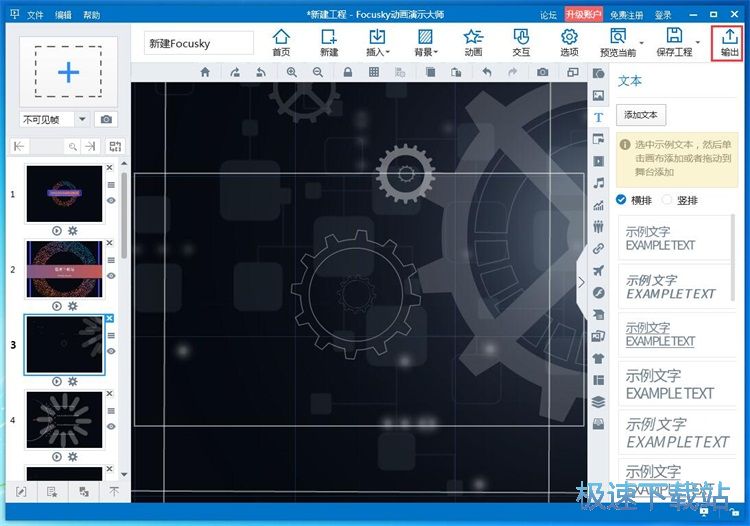Collapse the right panel with arrow

[581, 282]
